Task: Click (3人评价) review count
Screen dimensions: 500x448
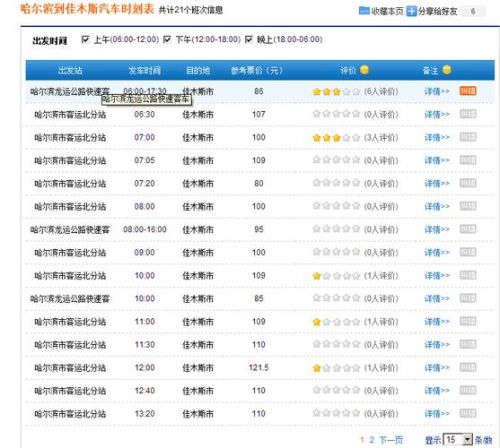Action: tap(381, 137)
